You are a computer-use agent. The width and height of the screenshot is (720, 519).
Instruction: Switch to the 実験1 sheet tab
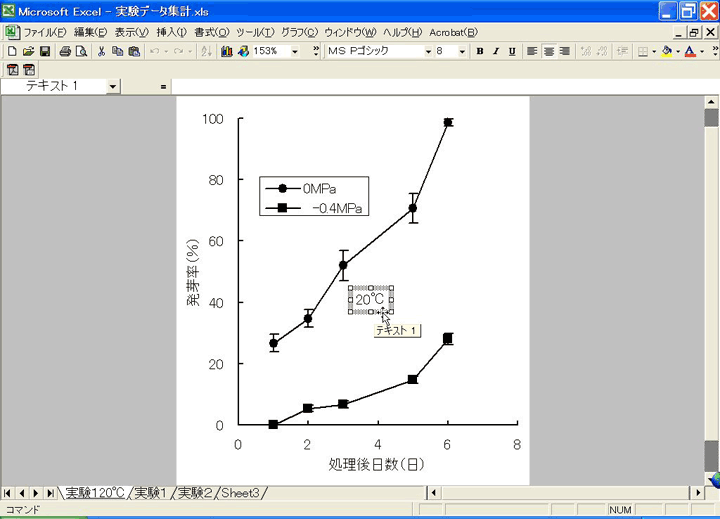[x=150, y=493]
